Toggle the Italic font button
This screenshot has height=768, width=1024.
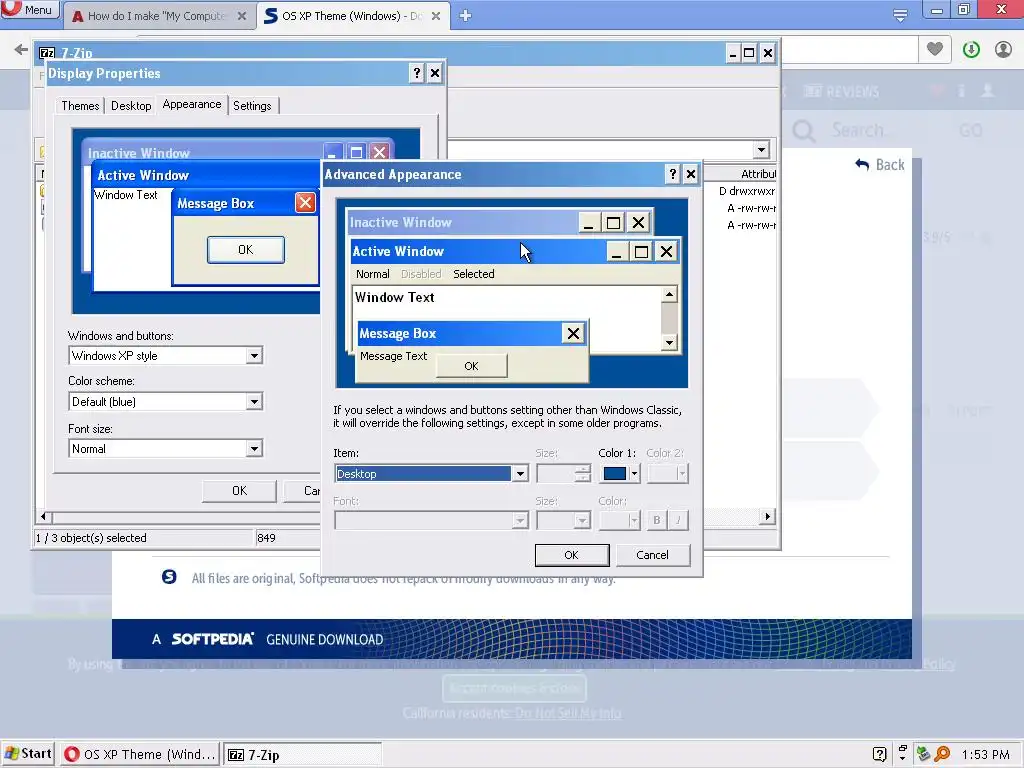(678, 520)
